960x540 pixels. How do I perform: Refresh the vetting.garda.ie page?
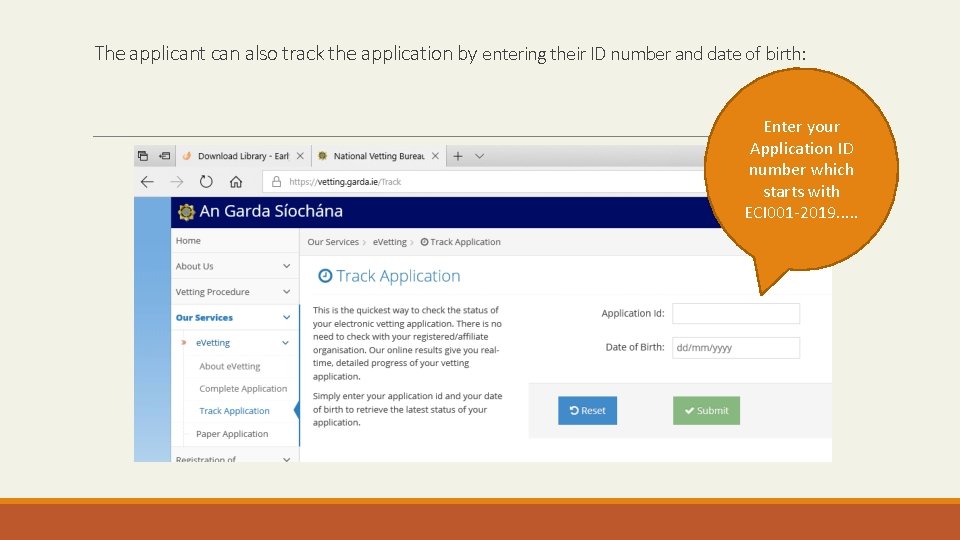tap(206, 182)
